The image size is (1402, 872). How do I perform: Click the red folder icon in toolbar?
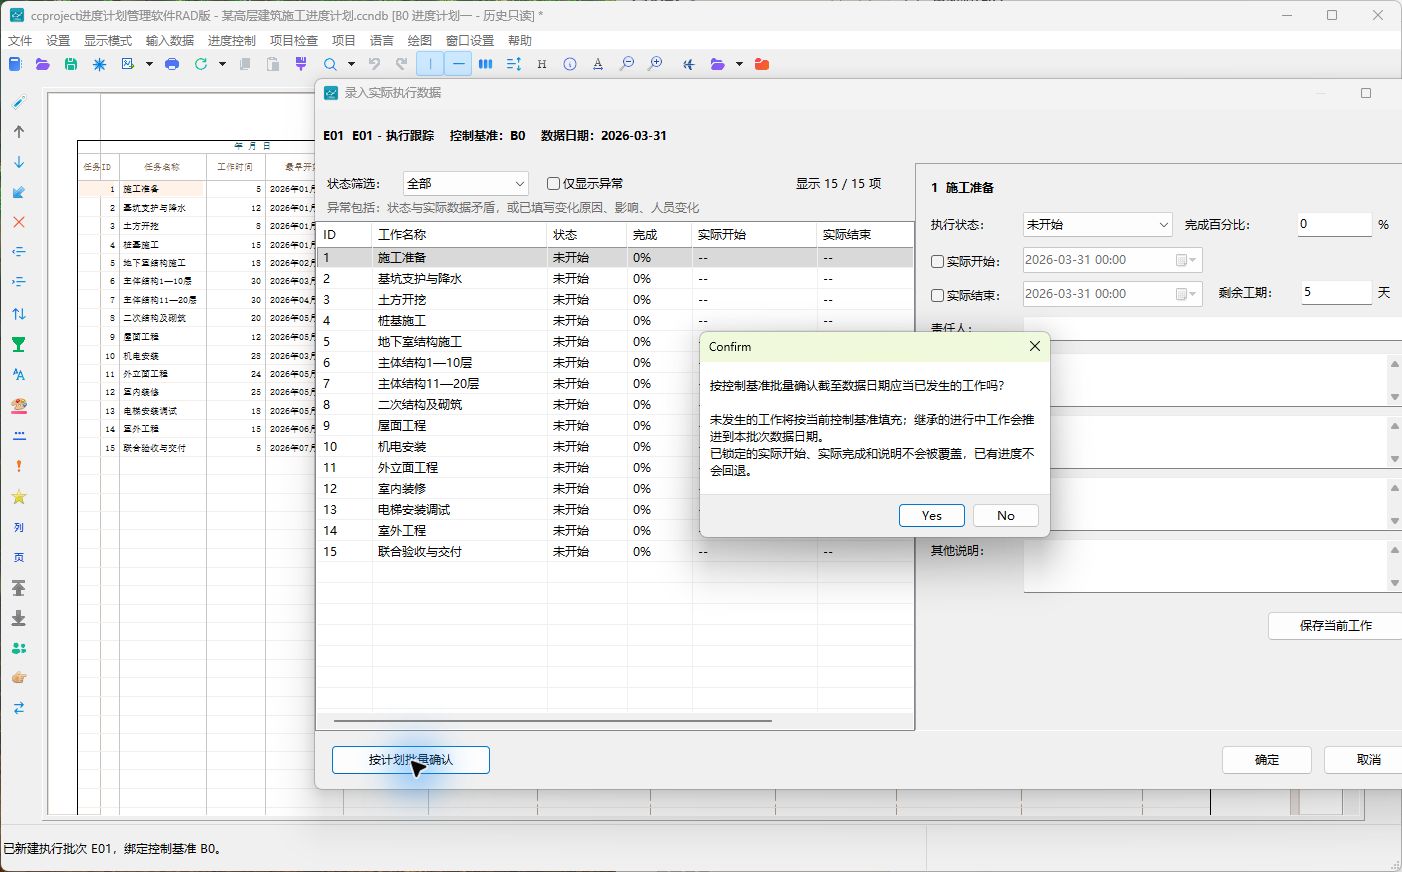click(762, 64)
